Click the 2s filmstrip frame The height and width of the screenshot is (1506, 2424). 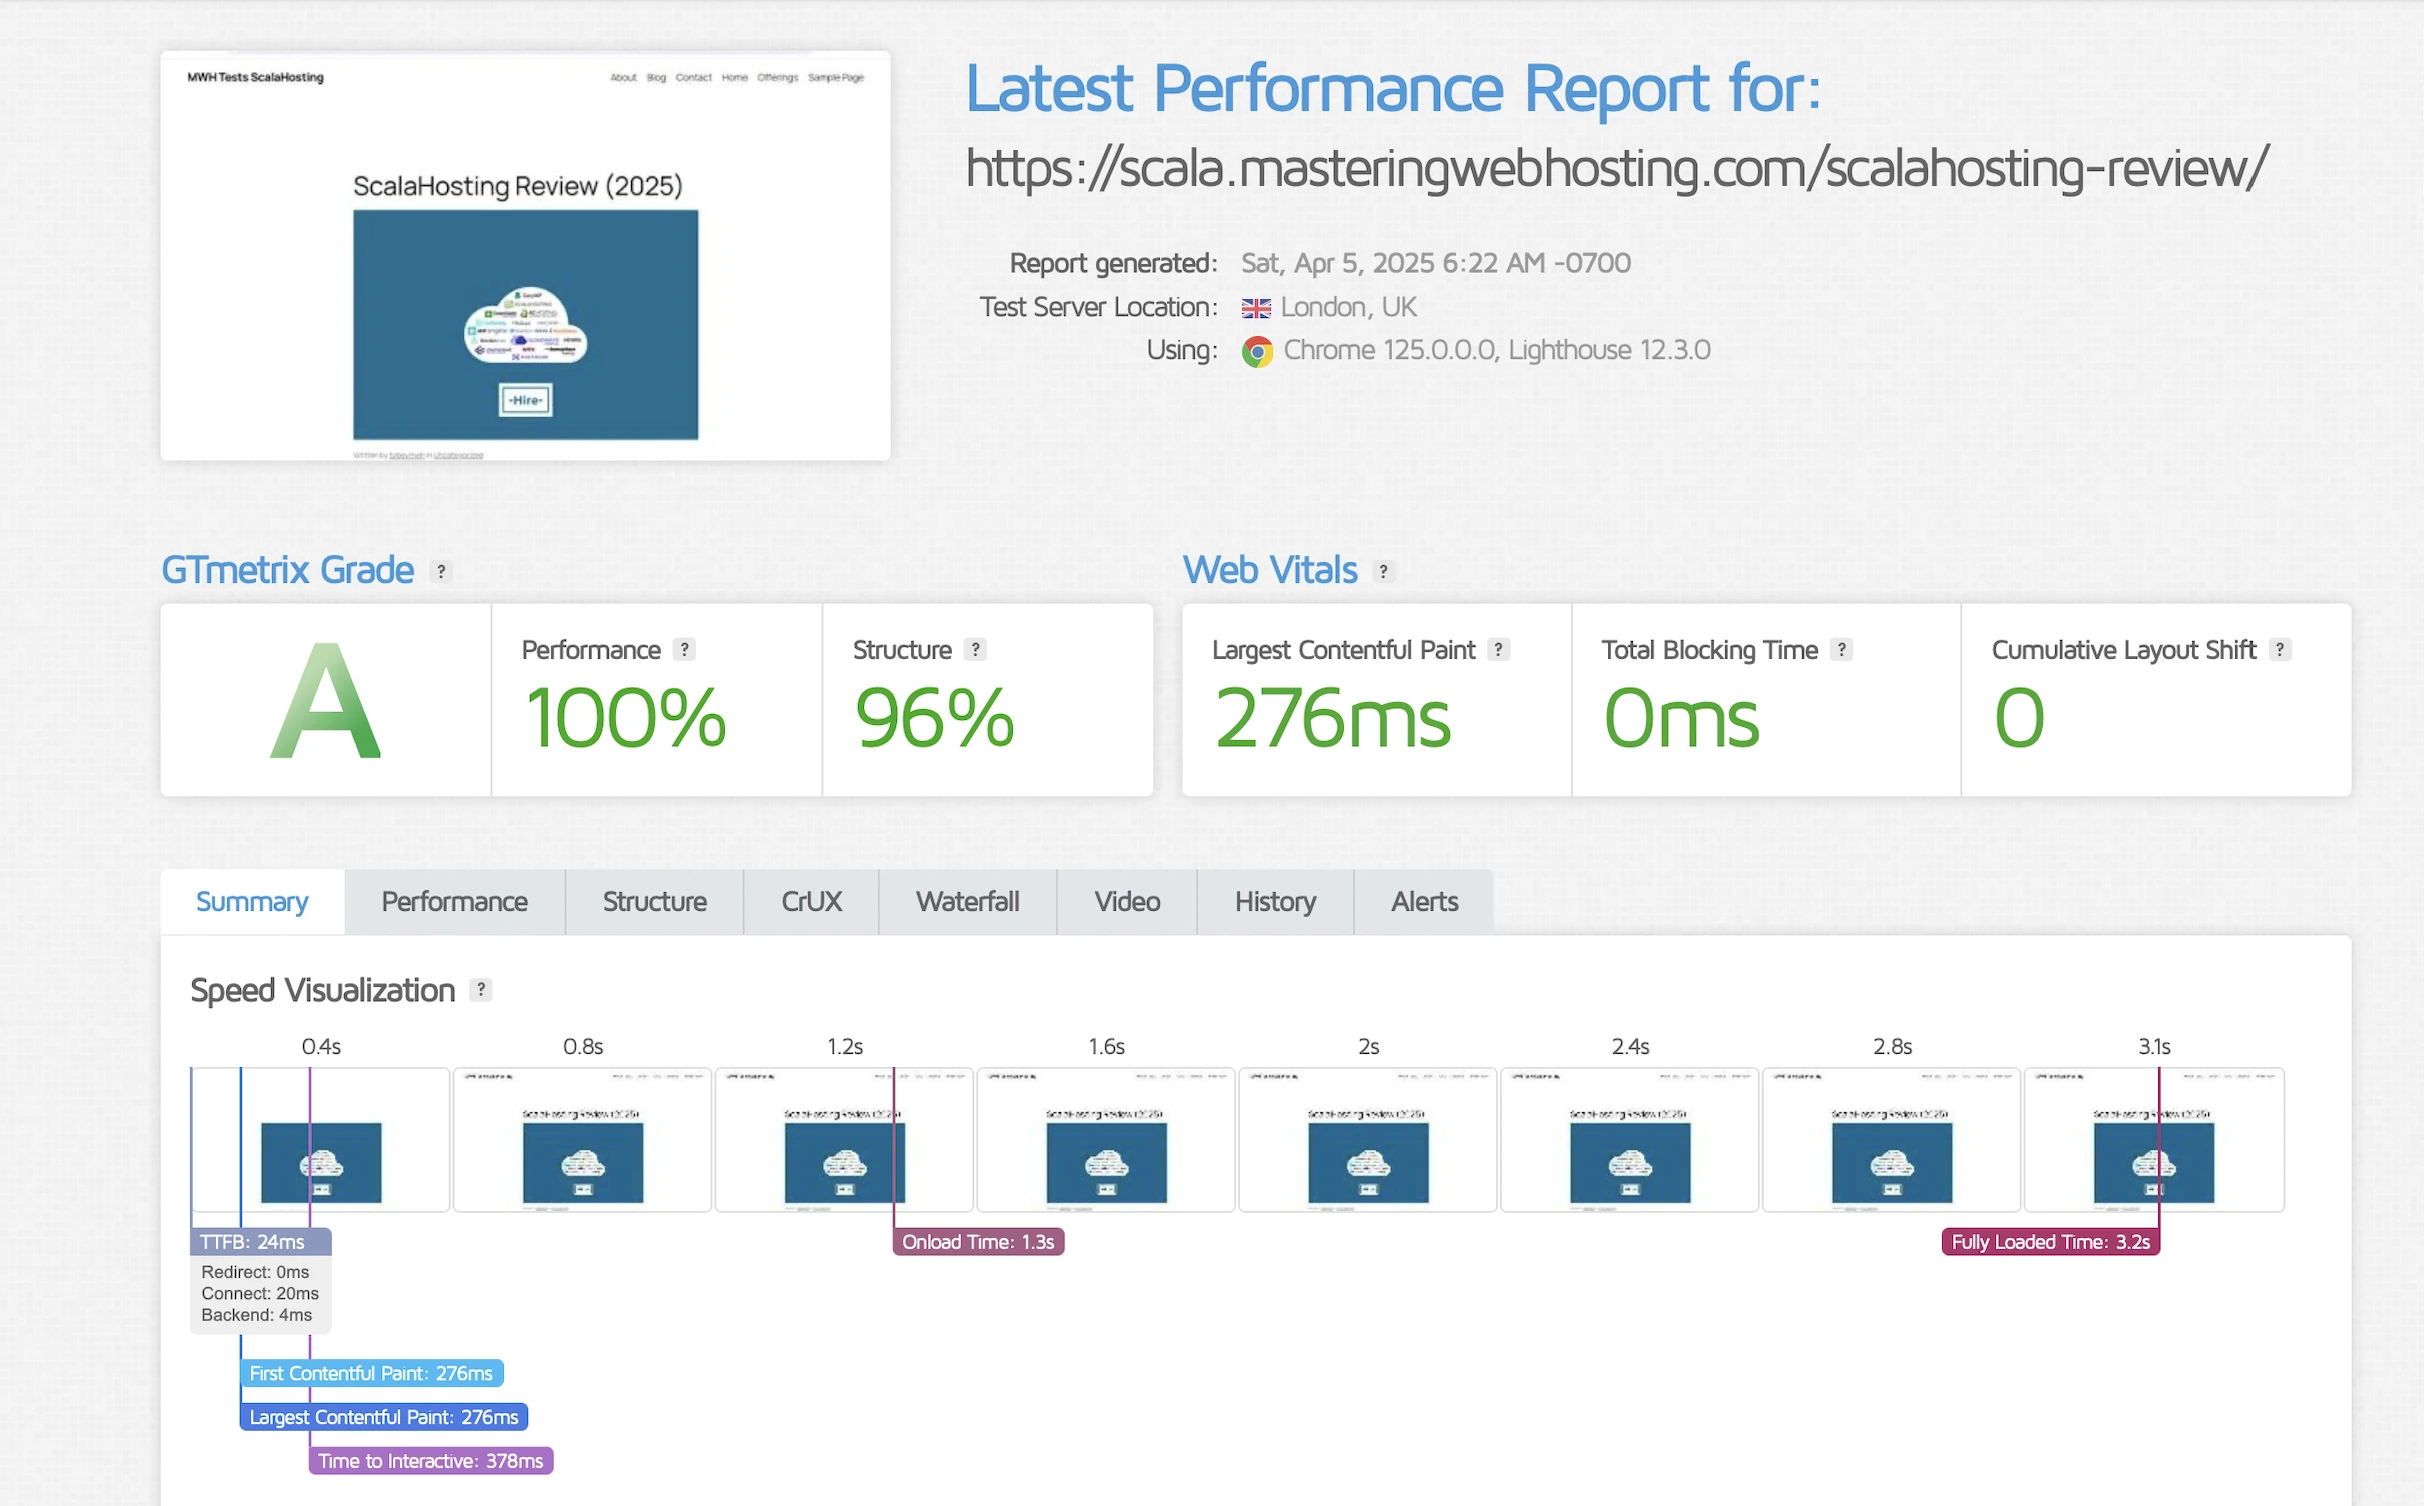click(x=1367, y=1140)
